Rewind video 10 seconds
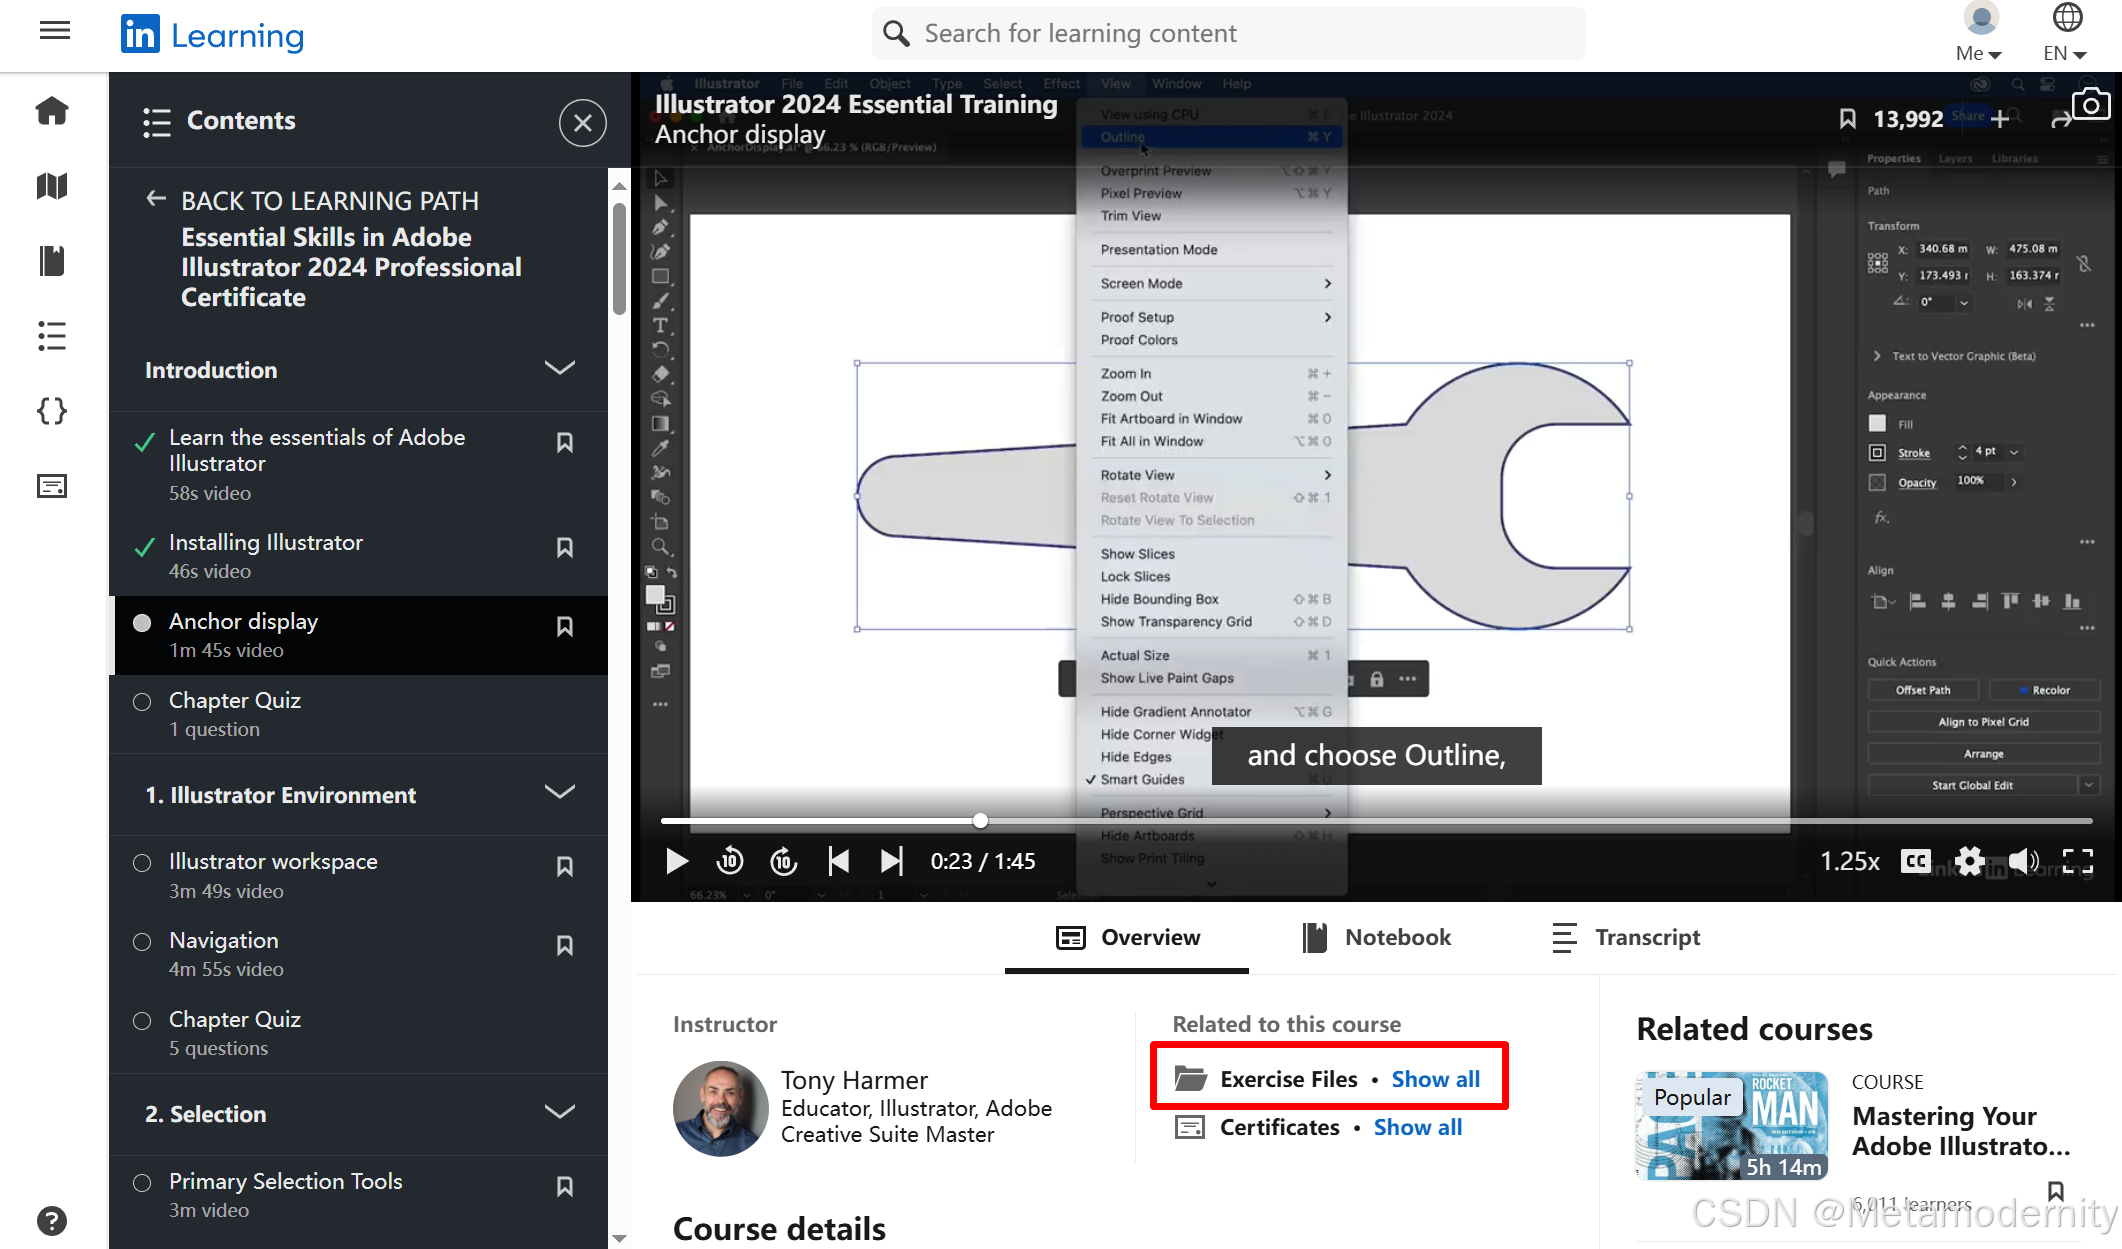The height and width of the screenshot is (1249, 2122). point(730,861)
